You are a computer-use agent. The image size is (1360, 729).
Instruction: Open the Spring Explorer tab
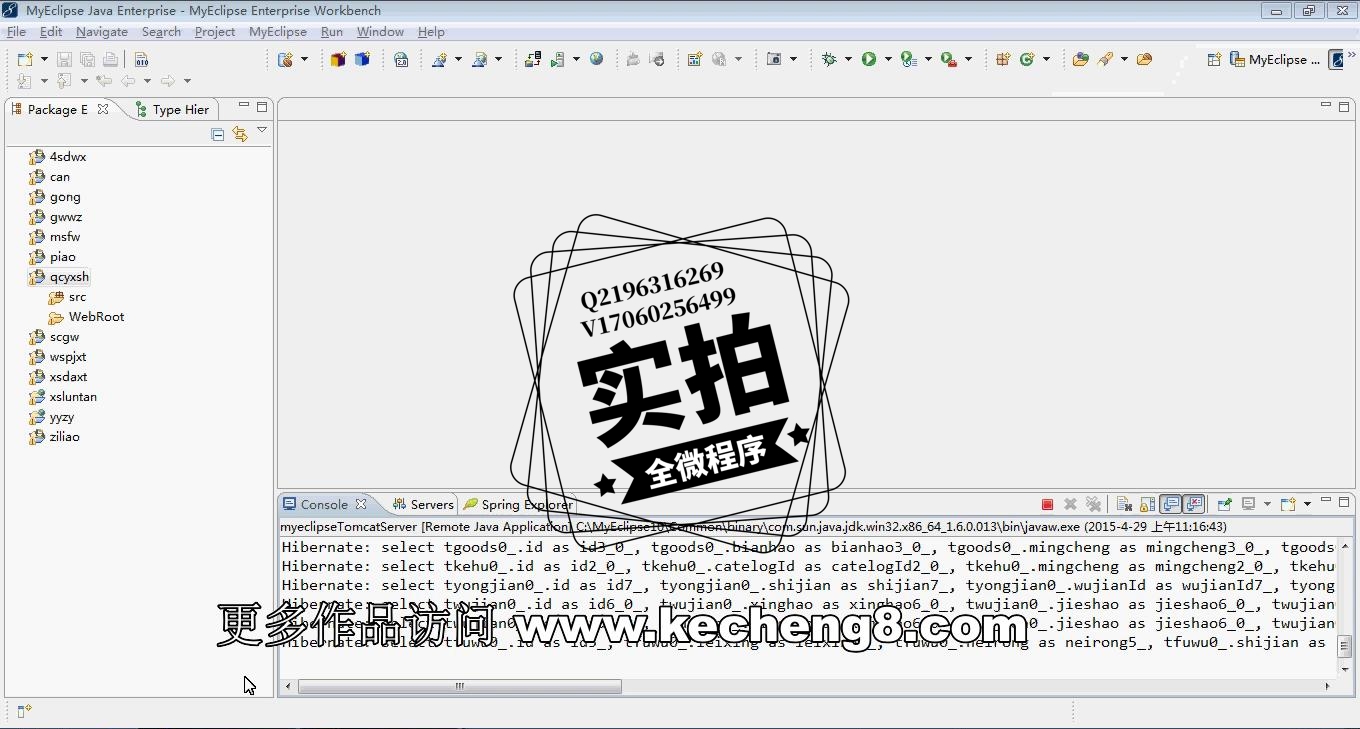point(518,504)
